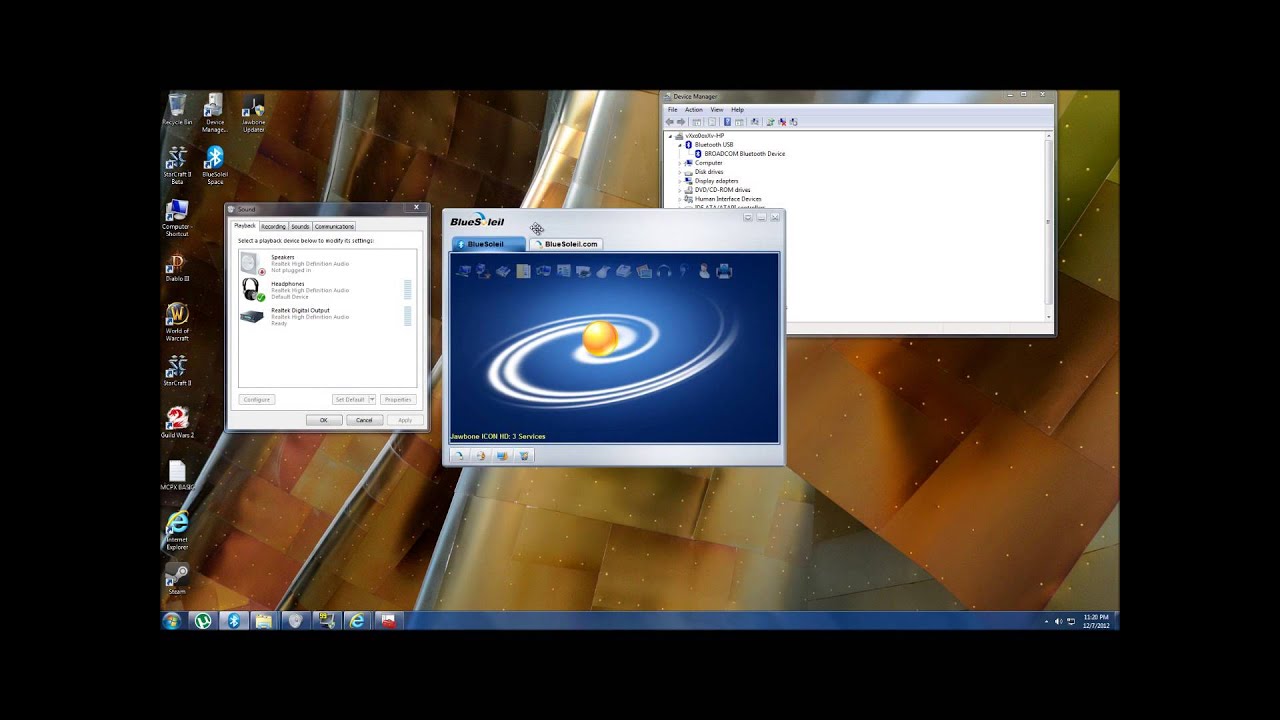
Task: Click the monitor icon in BlueSoleil bottom toolbar
Action: click(502, 455)
